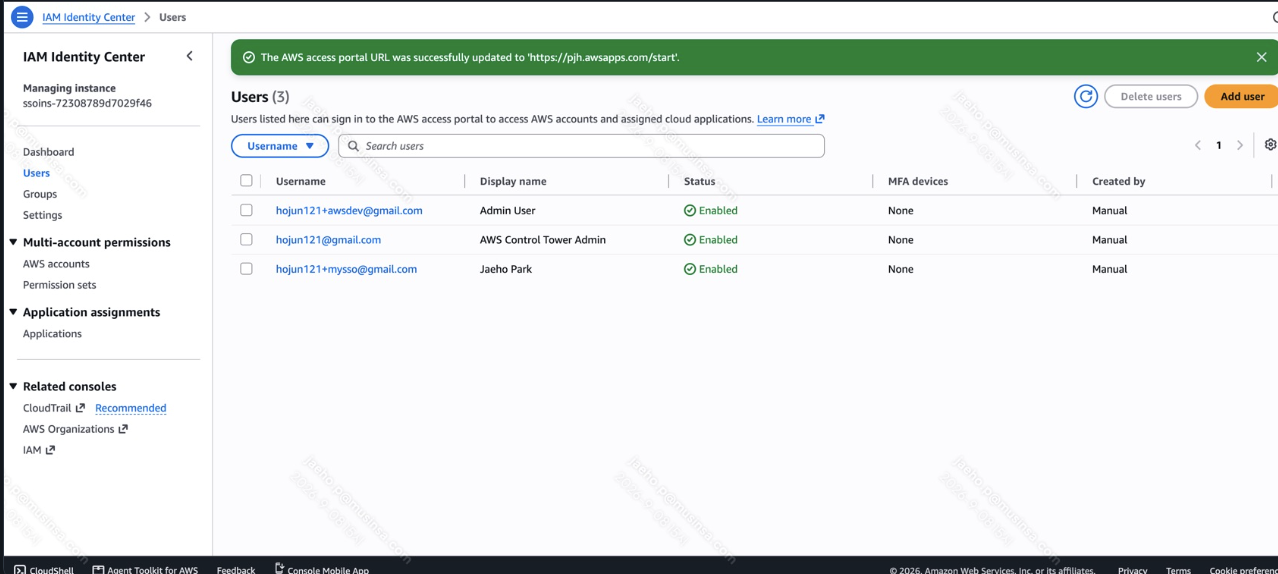
Task: Open Agent Toolkit for AWS
Action: [x=145, y=570]
